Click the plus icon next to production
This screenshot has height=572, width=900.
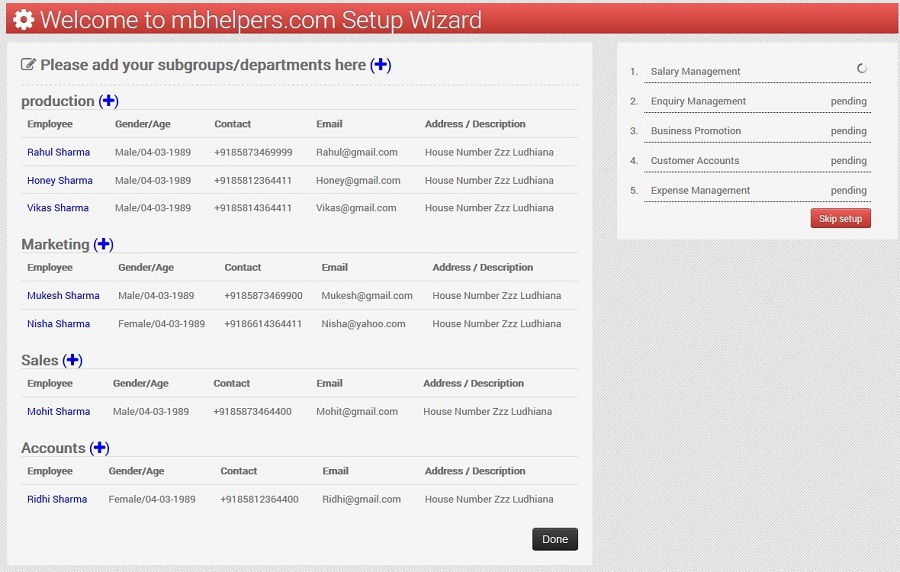pyautogui.click(x=109, y=101)
